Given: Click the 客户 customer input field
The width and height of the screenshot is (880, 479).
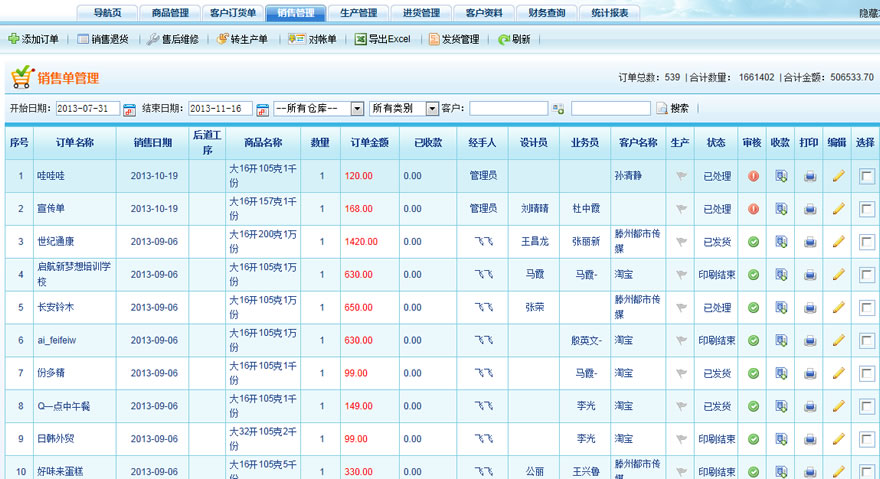Looking at the screenshot, I should pyautogui.click(x=508, y=108).
